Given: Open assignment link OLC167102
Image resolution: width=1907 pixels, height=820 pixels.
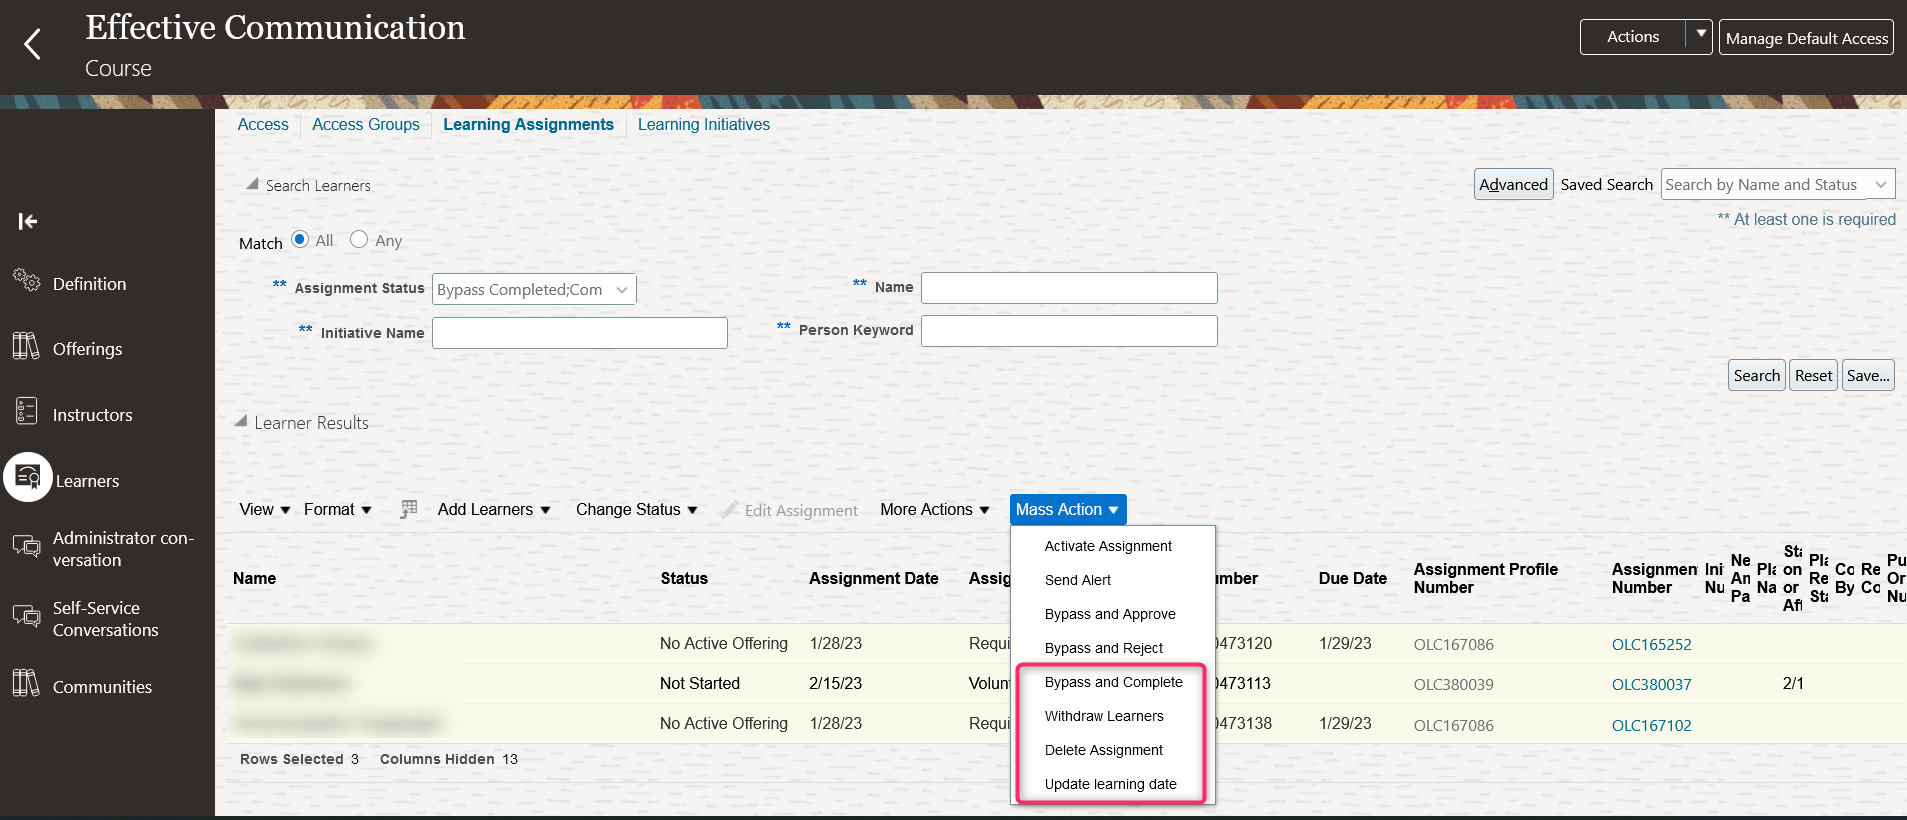Looking at the screenshot, I should click(x=1651, y=725).
